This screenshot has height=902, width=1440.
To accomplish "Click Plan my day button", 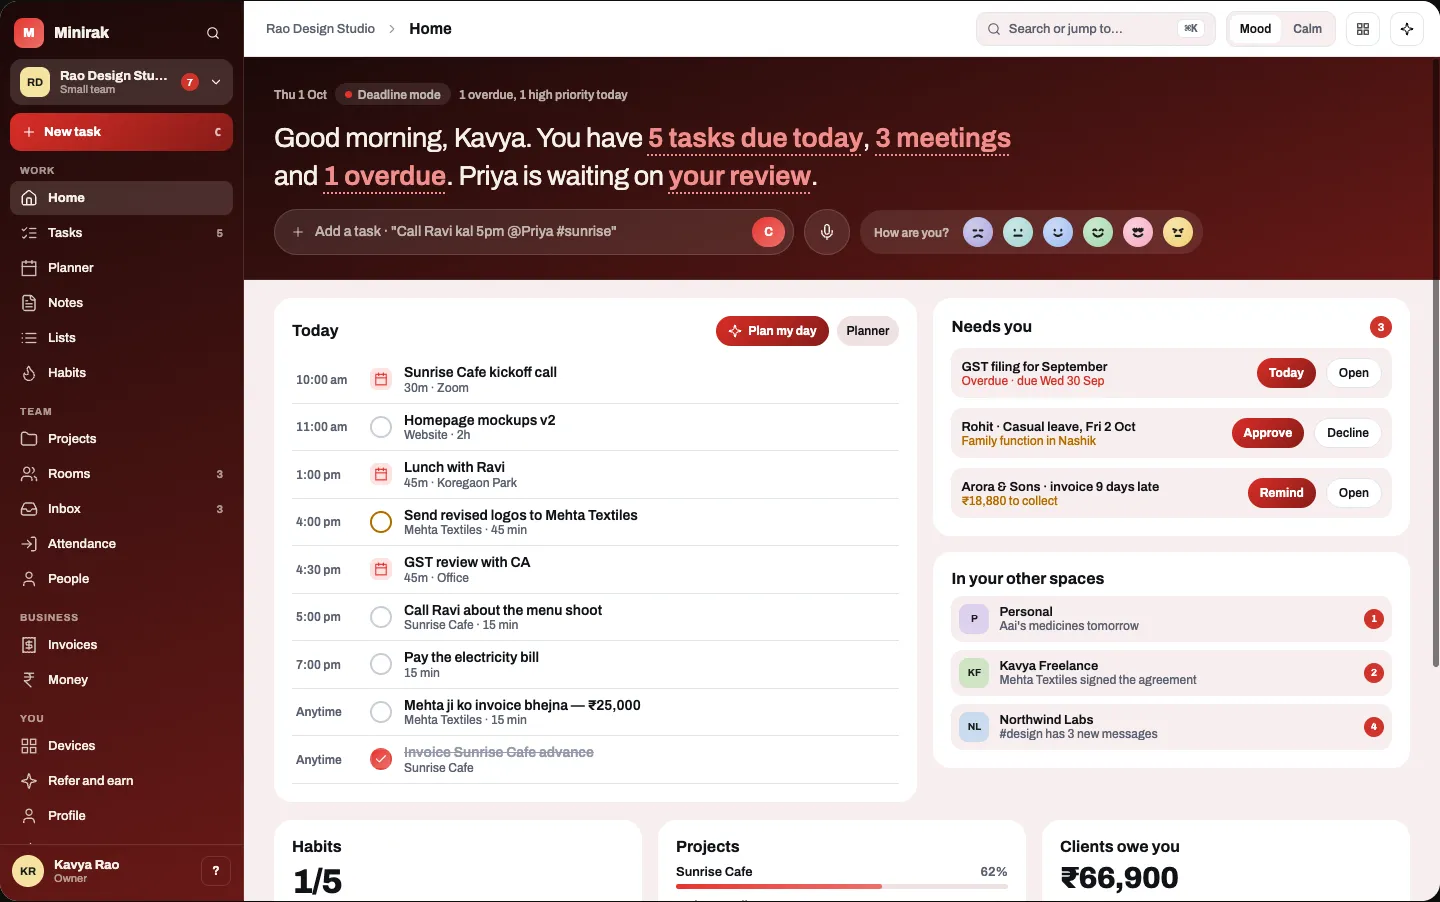I will point(772,331).
